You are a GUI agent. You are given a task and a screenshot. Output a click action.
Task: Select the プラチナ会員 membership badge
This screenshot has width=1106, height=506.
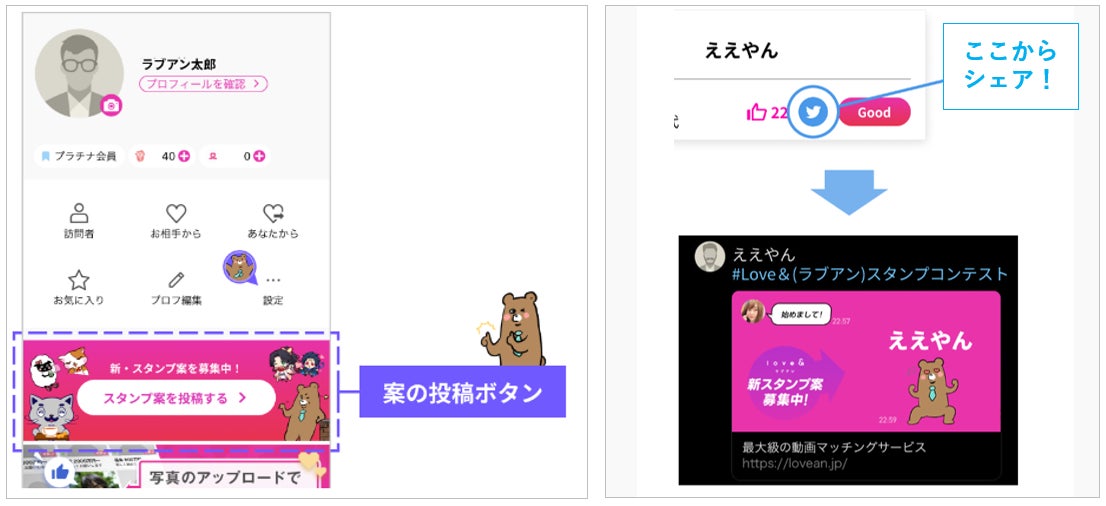[79, 157]
